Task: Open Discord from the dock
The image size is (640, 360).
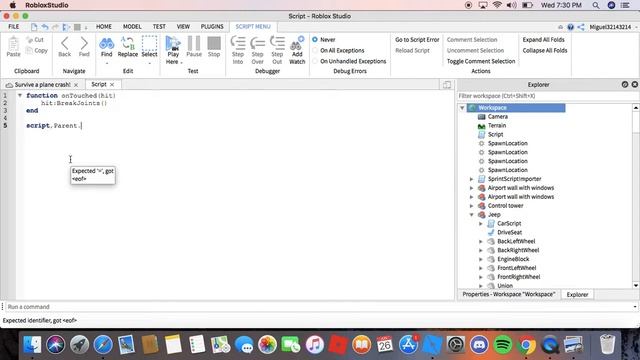Action: [x=480, y=345]
